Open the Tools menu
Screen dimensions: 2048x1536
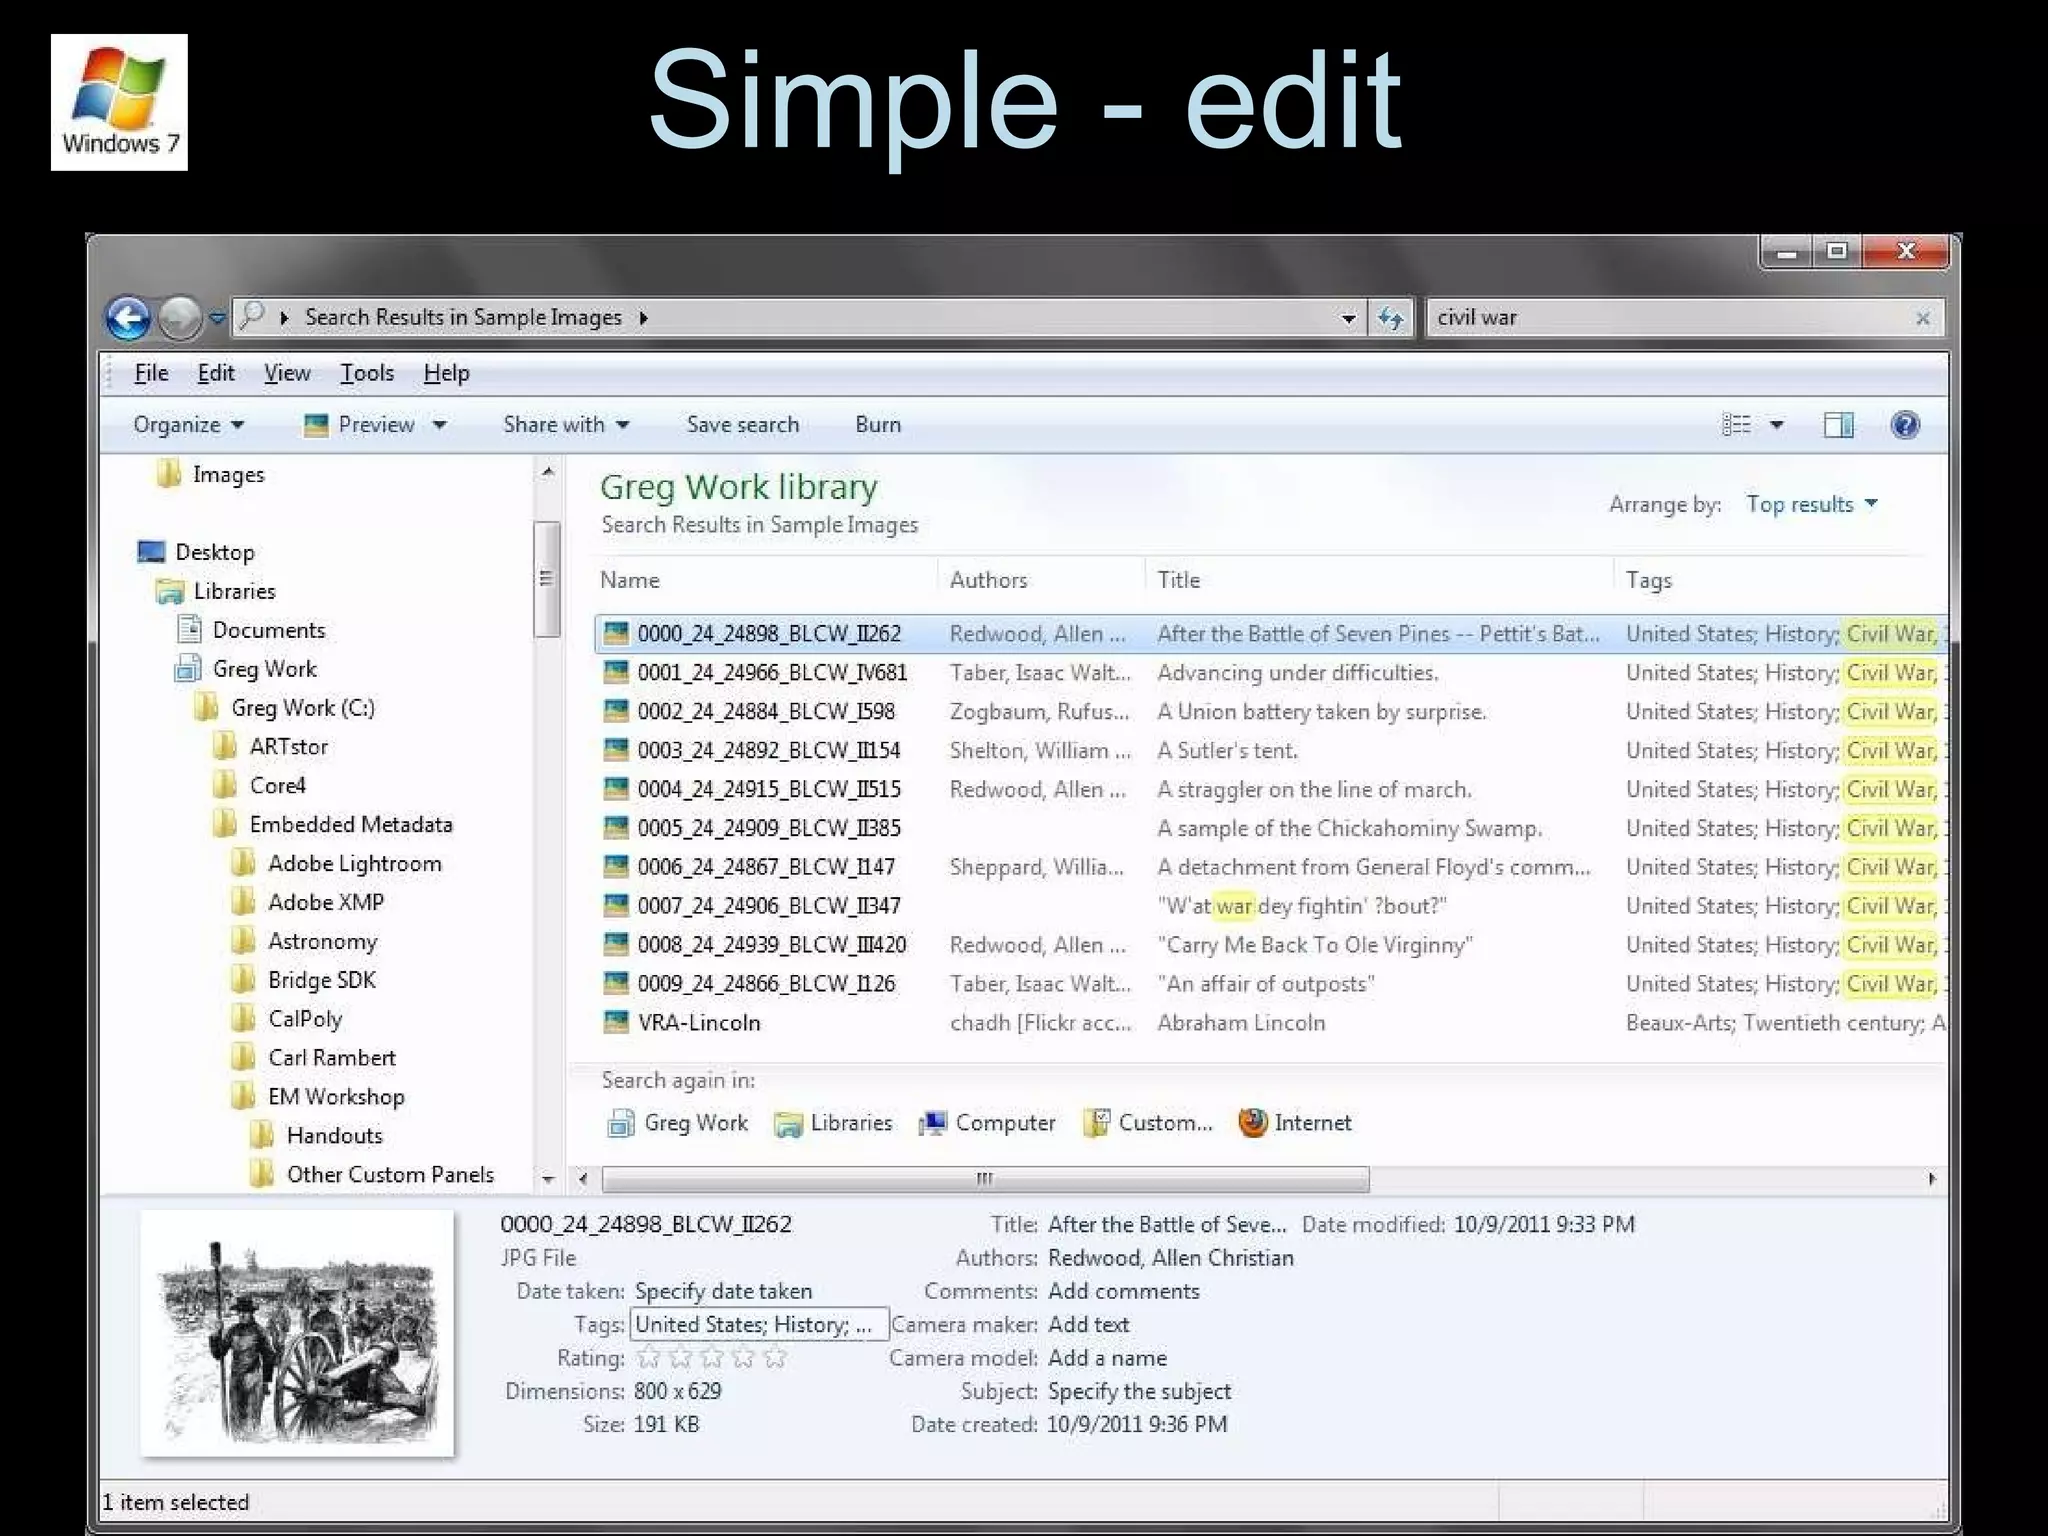[x=367, y=373]
